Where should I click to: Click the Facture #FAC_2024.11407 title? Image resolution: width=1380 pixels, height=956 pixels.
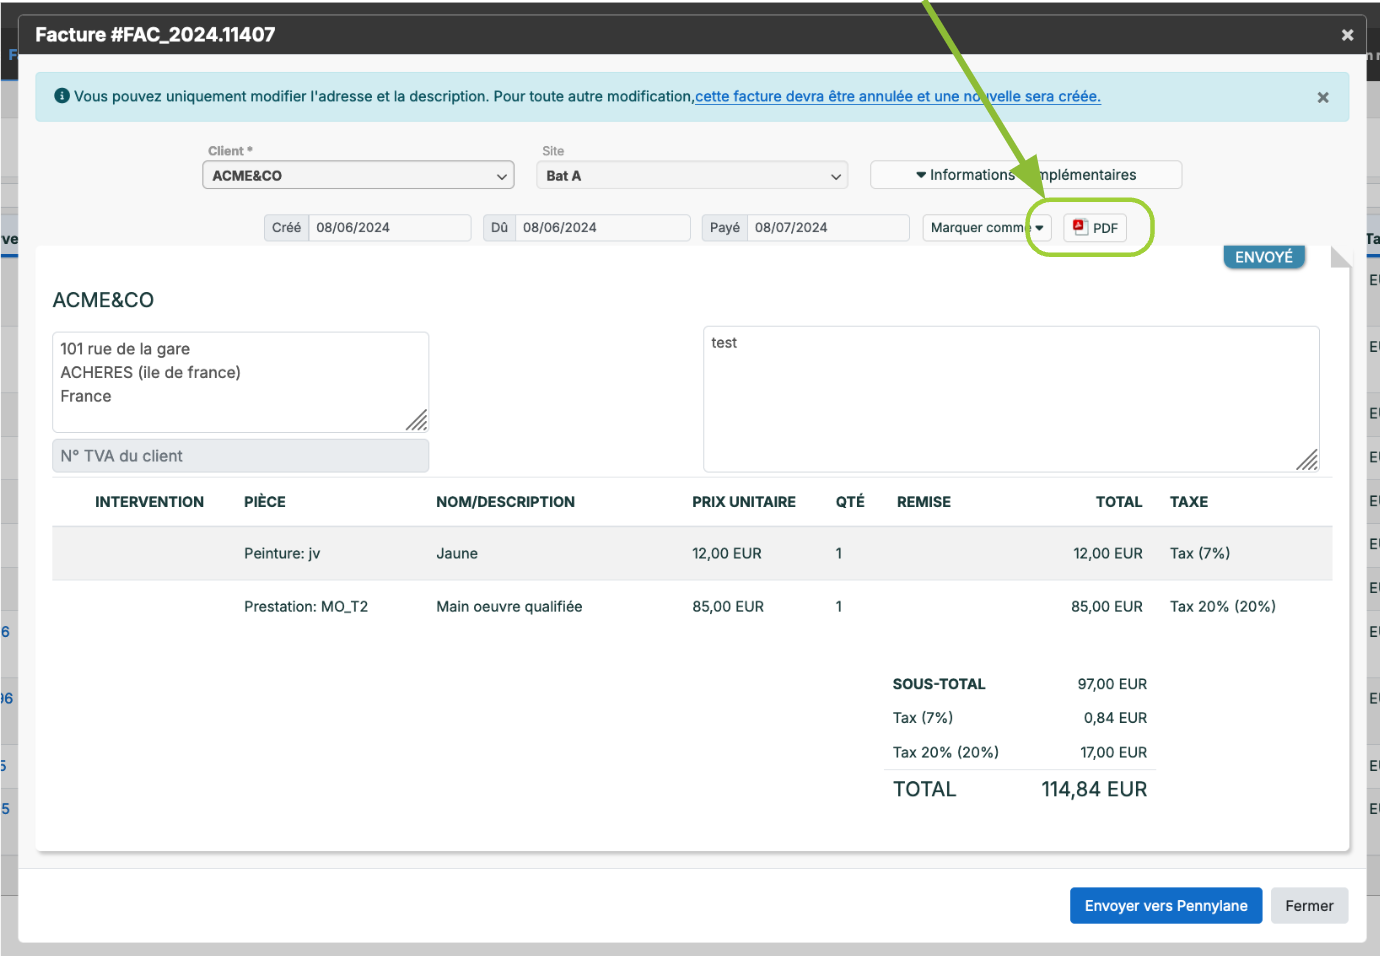[155, 35]
